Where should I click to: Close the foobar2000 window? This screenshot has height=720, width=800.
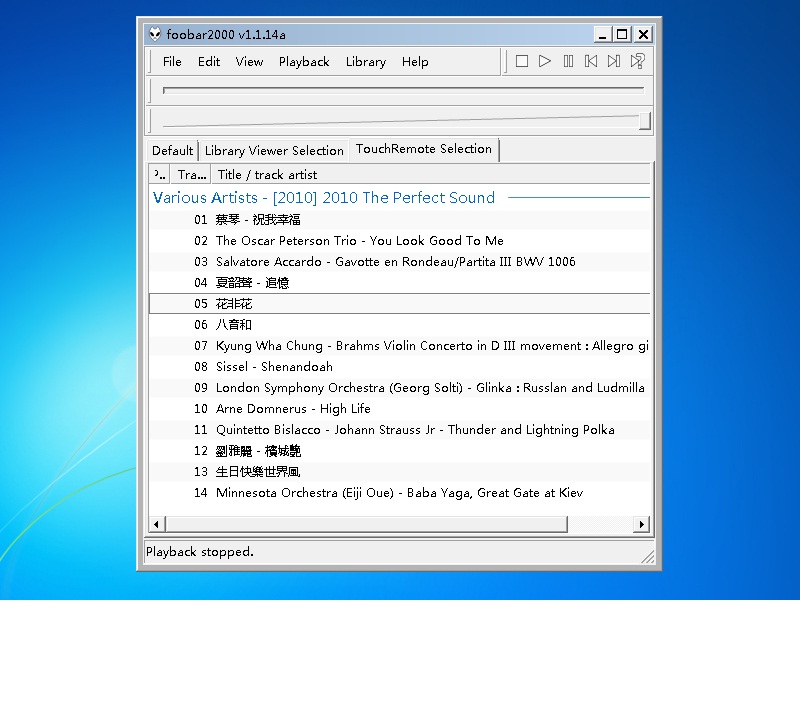coord(643,34)
